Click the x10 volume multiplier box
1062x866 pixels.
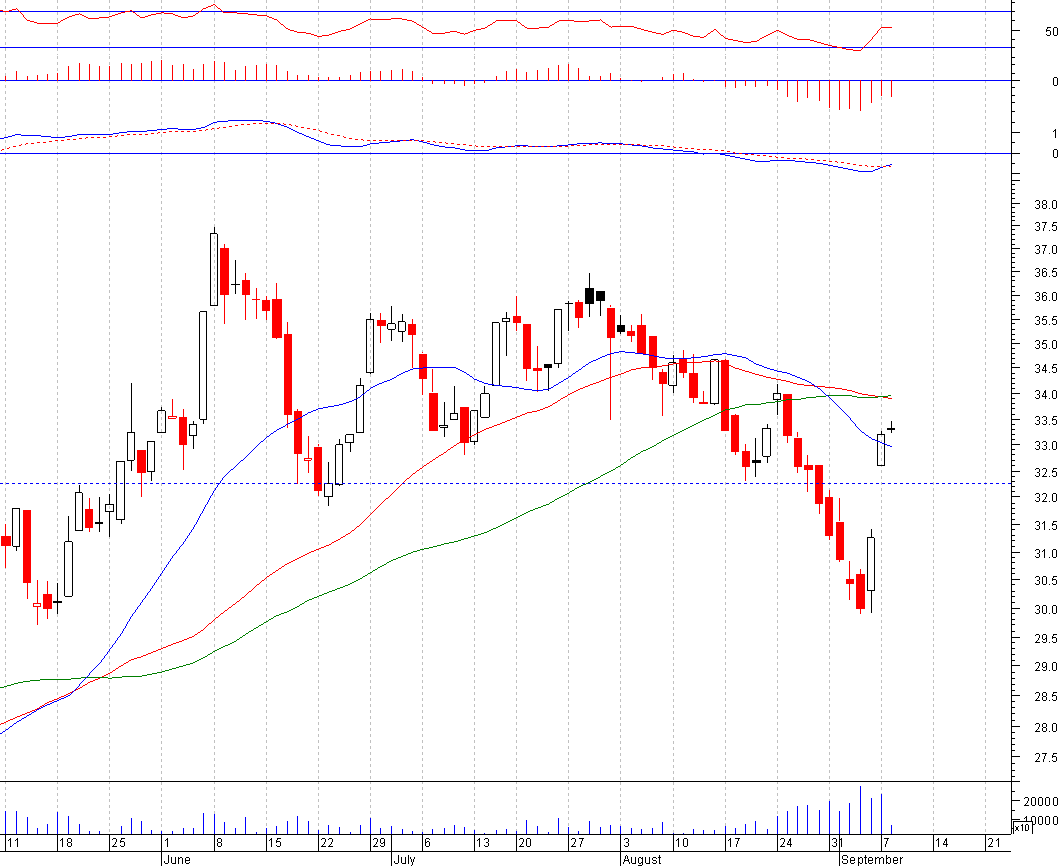click(1021, 827)
